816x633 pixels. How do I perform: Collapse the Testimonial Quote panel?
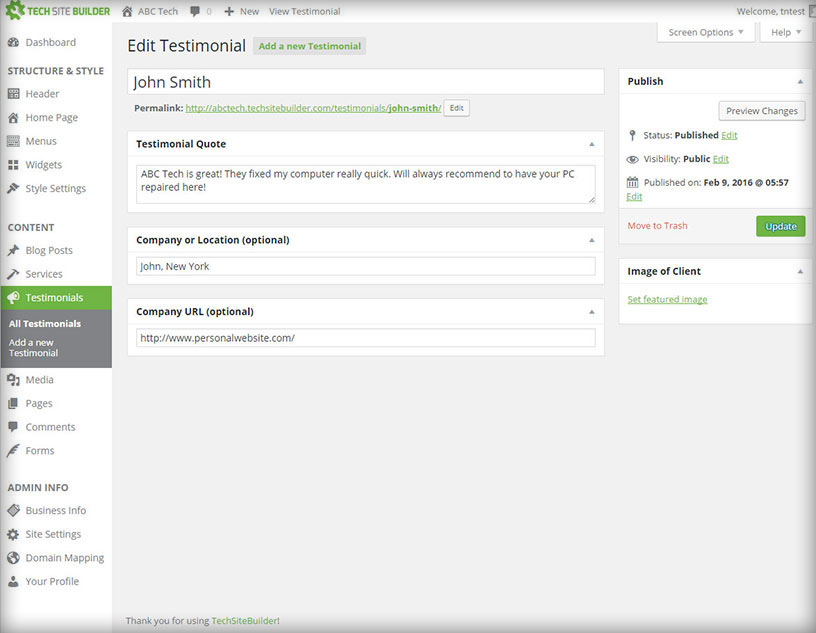(592, 143)
